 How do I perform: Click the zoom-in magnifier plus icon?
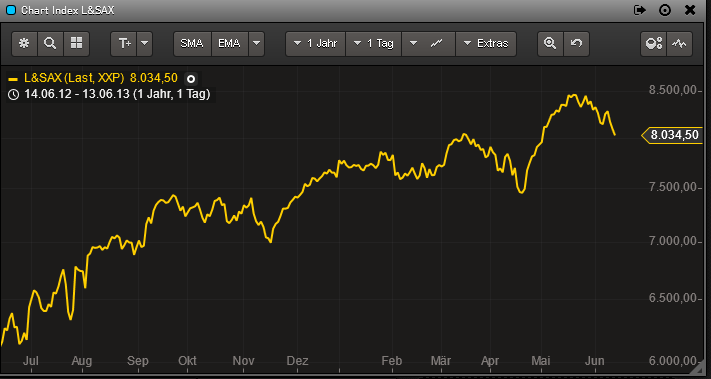[x=550, y=44]
